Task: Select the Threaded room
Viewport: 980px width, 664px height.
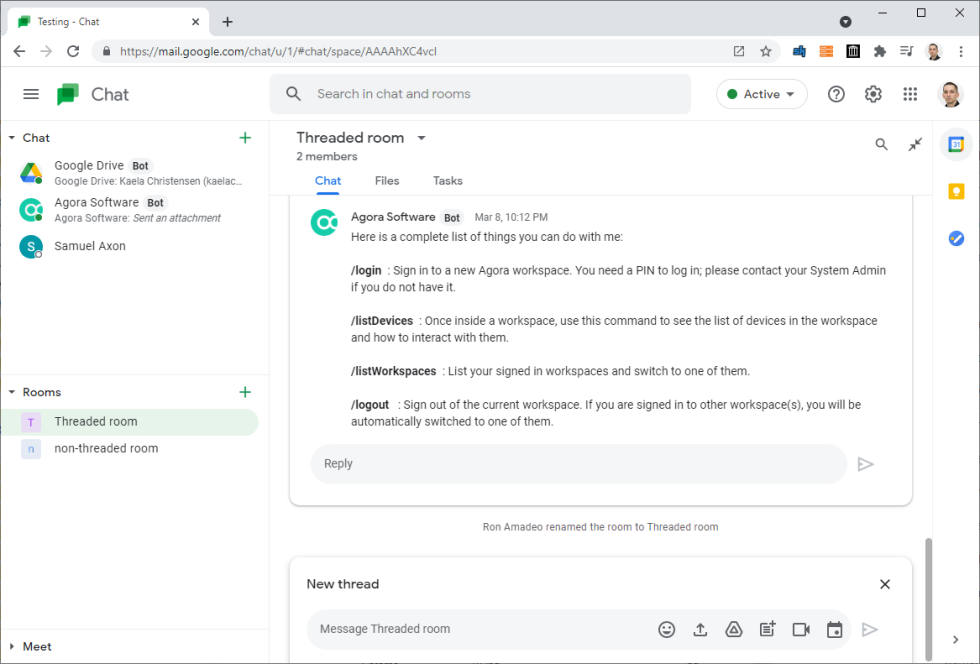Action: (x=131, y=421)
